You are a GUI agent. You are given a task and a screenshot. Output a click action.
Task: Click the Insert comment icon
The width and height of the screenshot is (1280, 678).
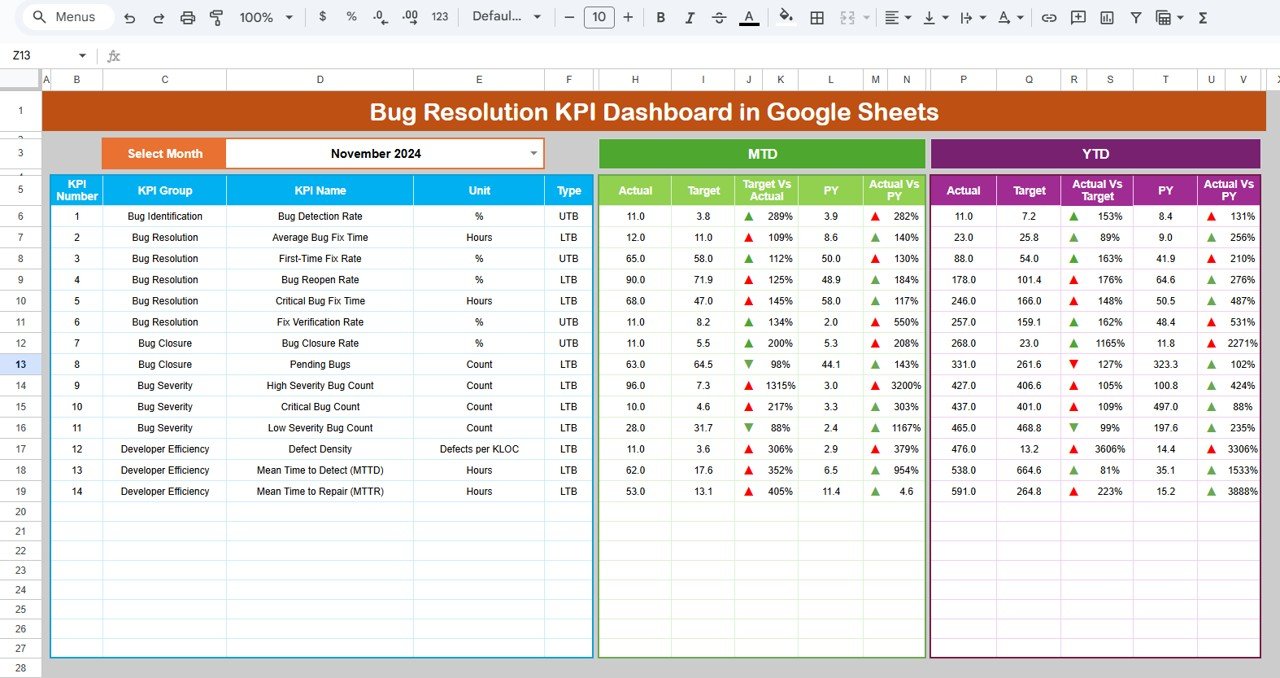click(1078, 17)
